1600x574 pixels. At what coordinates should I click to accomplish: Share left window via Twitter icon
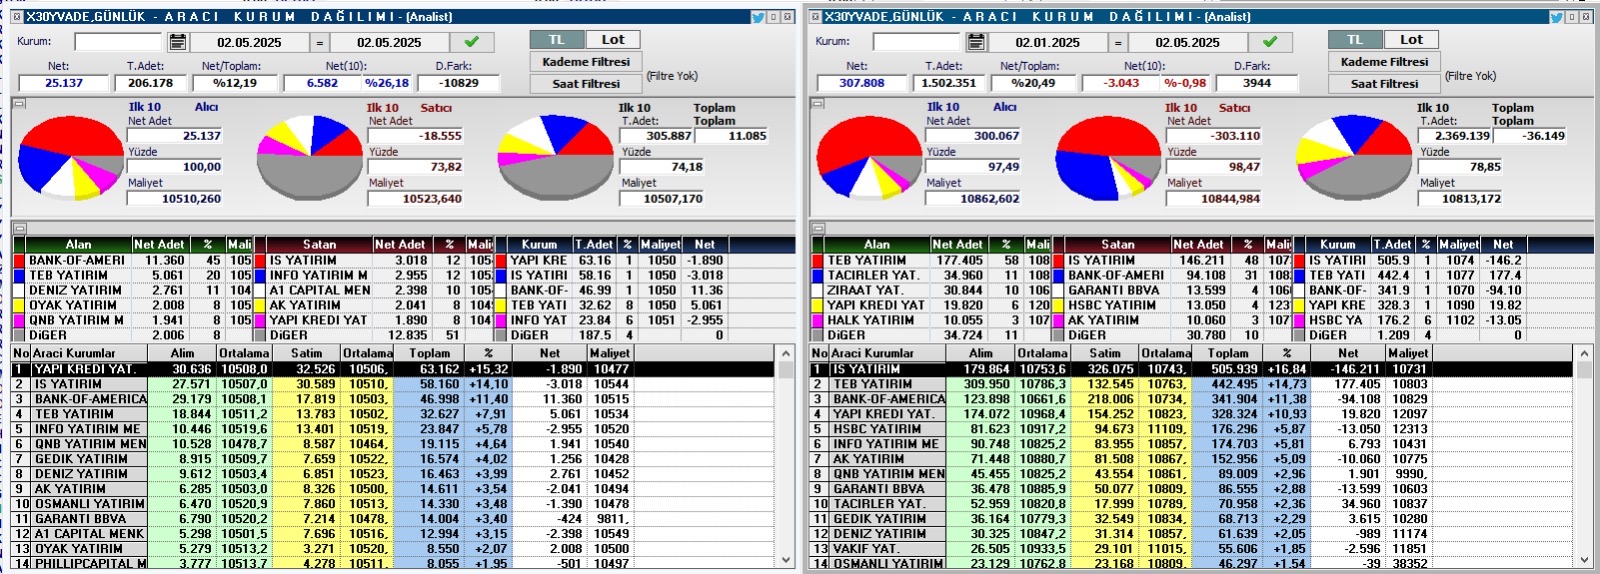click(x=758, y=17)
